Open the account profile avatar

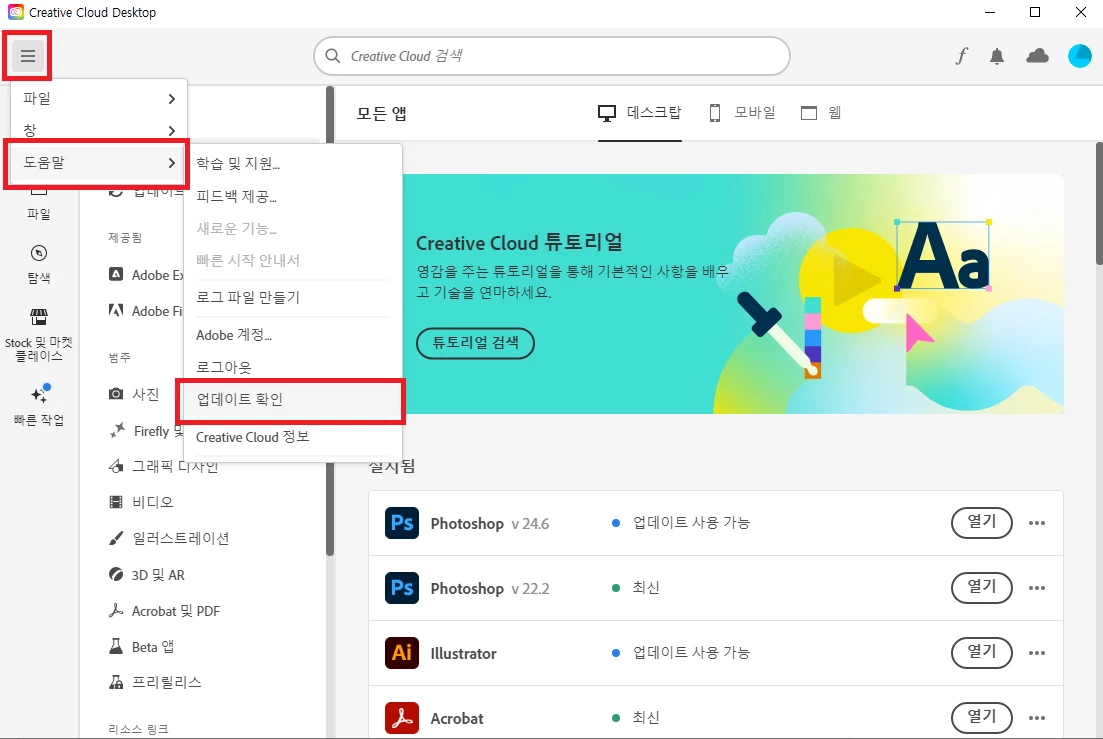click(x=1080, y=56)
